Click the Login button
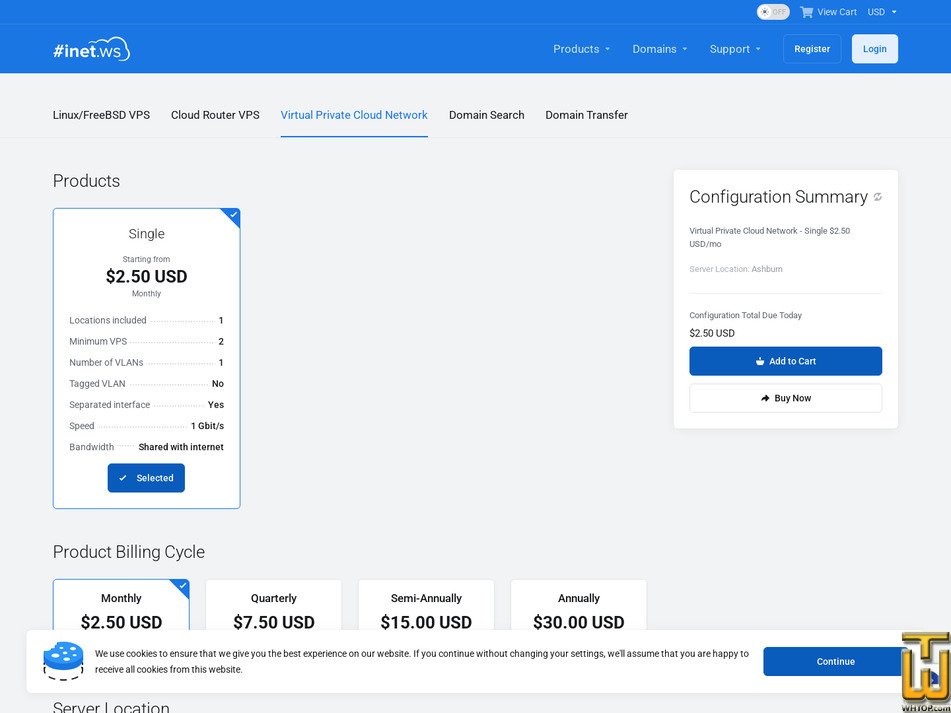The width and height of the screenshot is (951, 713). pyautogui.click(x=875, y=49)
